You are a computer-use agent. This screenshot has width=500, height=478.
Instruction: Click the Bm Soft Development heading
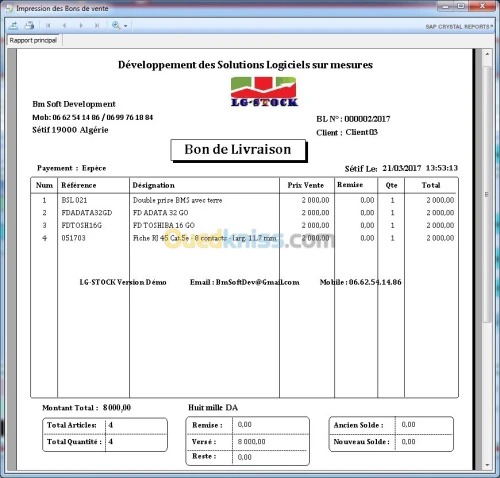click(74, 104)
